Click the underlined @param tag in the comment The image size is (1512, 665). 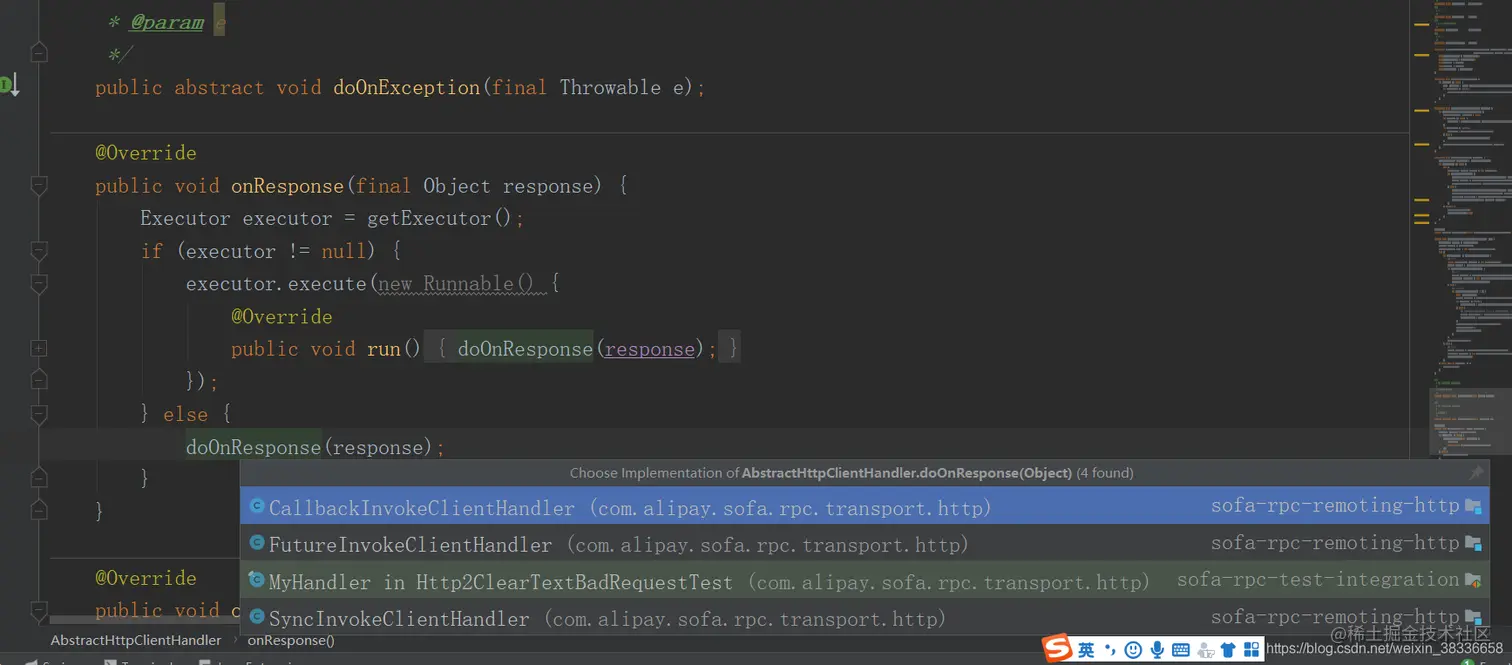[166, 22]
